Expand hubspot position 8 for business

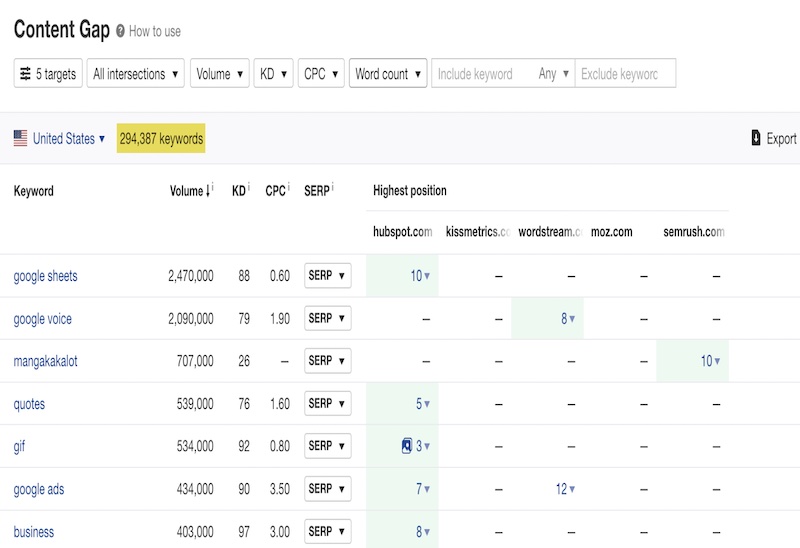coord(423,532)
